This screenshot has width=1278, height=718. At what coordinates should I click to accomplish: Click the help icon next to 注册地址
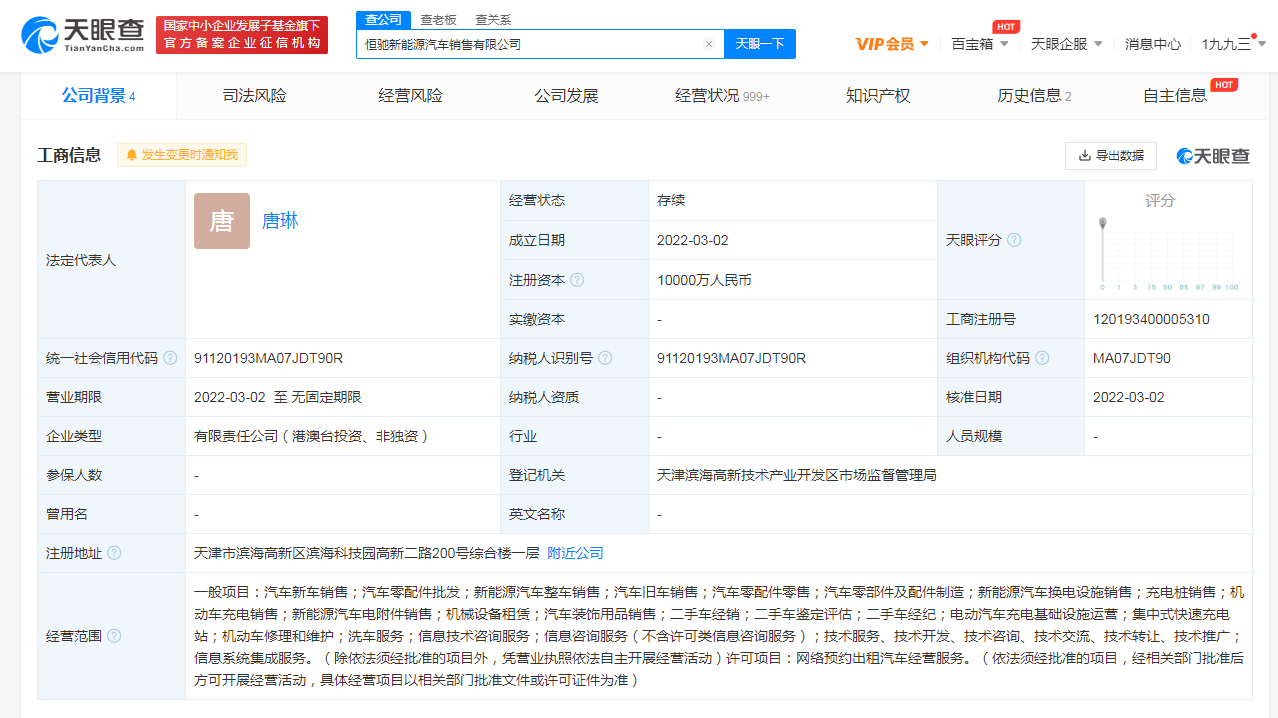[114, 553]
